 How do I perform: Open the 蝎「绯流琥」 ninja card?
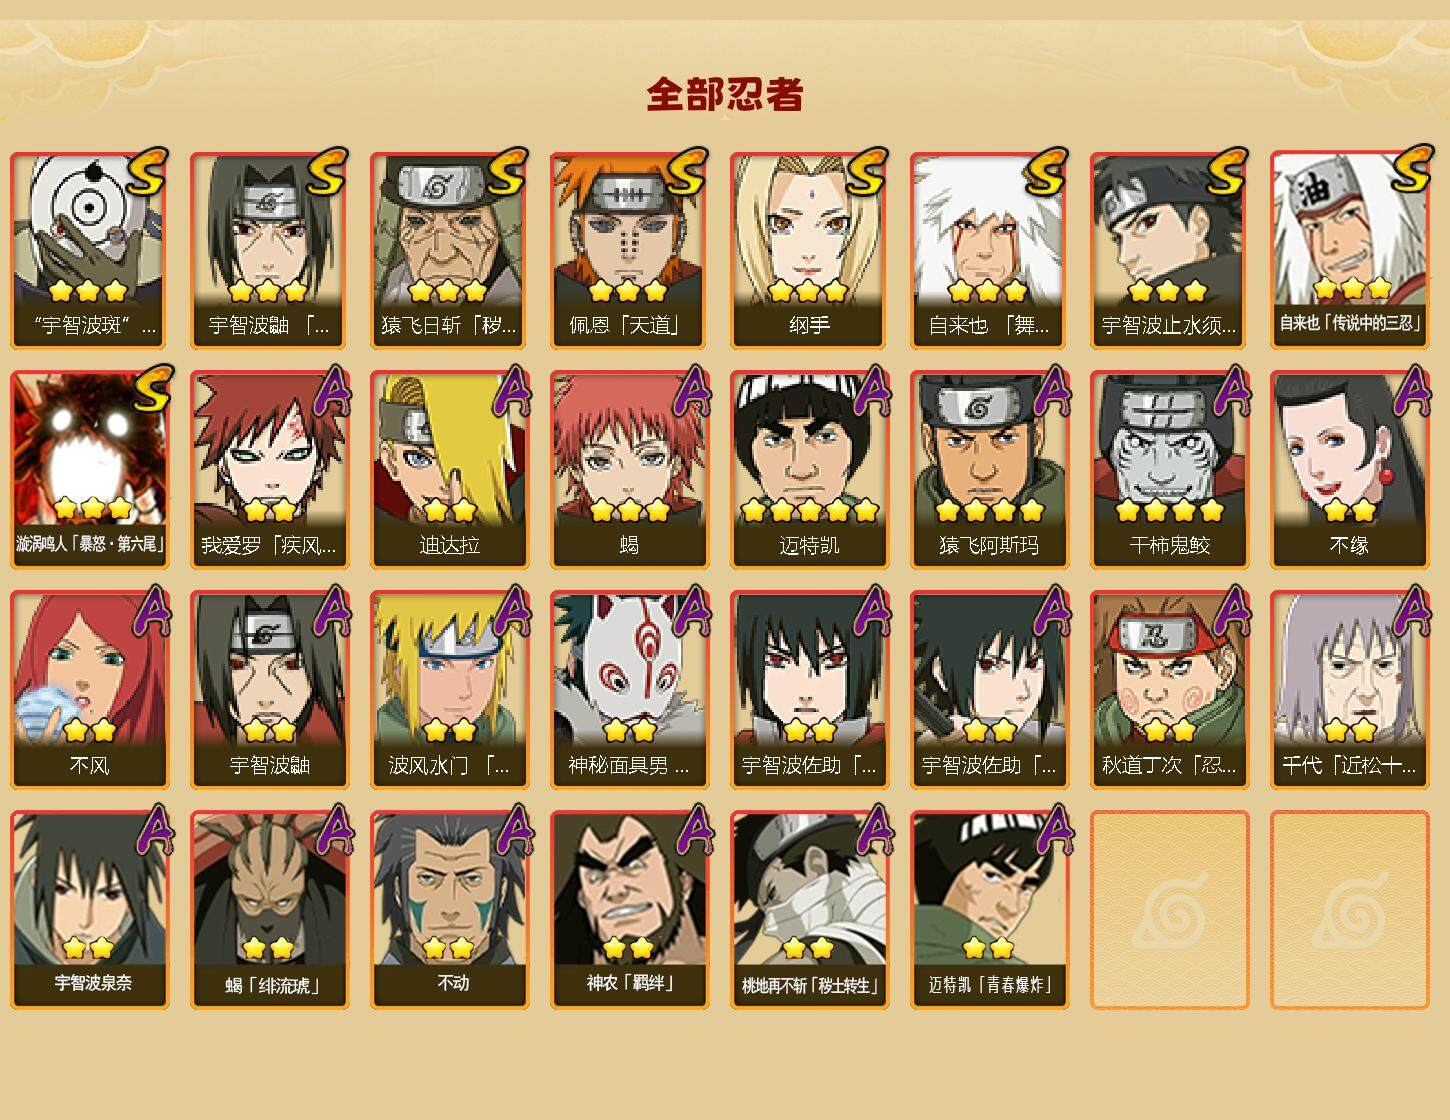269,910
